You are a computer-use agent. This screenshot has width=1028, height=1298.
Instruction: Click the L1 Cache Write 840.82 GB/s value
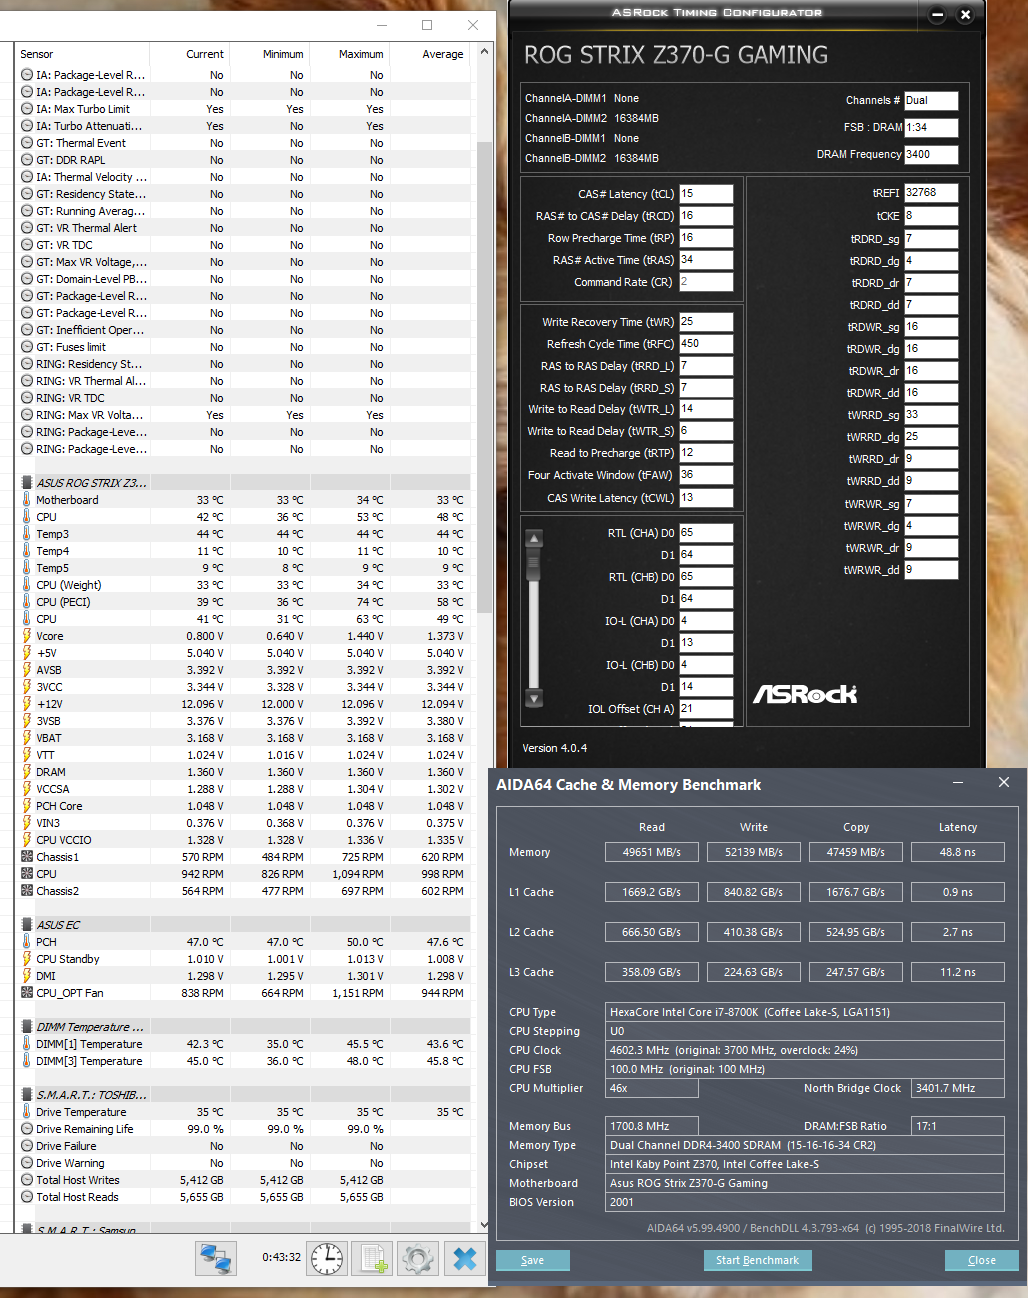click(754, 892)
